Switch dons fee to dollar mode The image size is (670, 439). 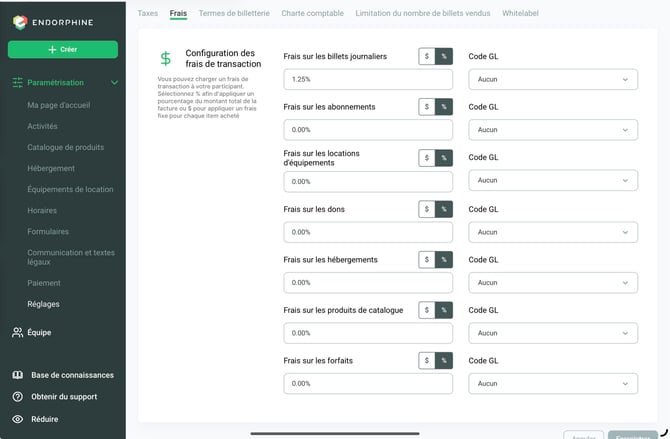(426, 209)
